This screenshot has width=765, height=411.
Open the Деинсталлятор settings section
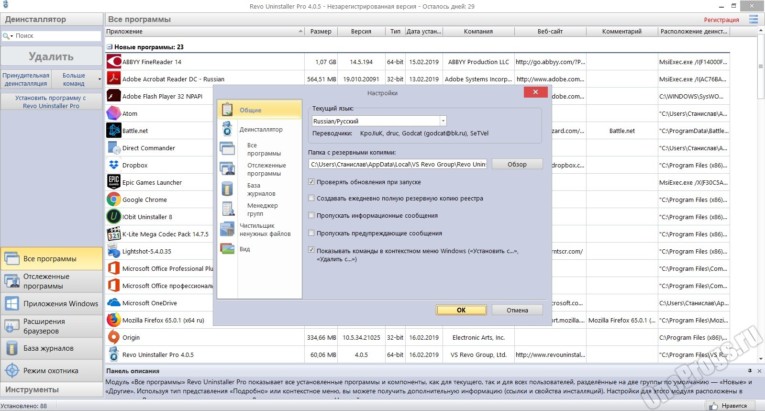click(260, 129)
